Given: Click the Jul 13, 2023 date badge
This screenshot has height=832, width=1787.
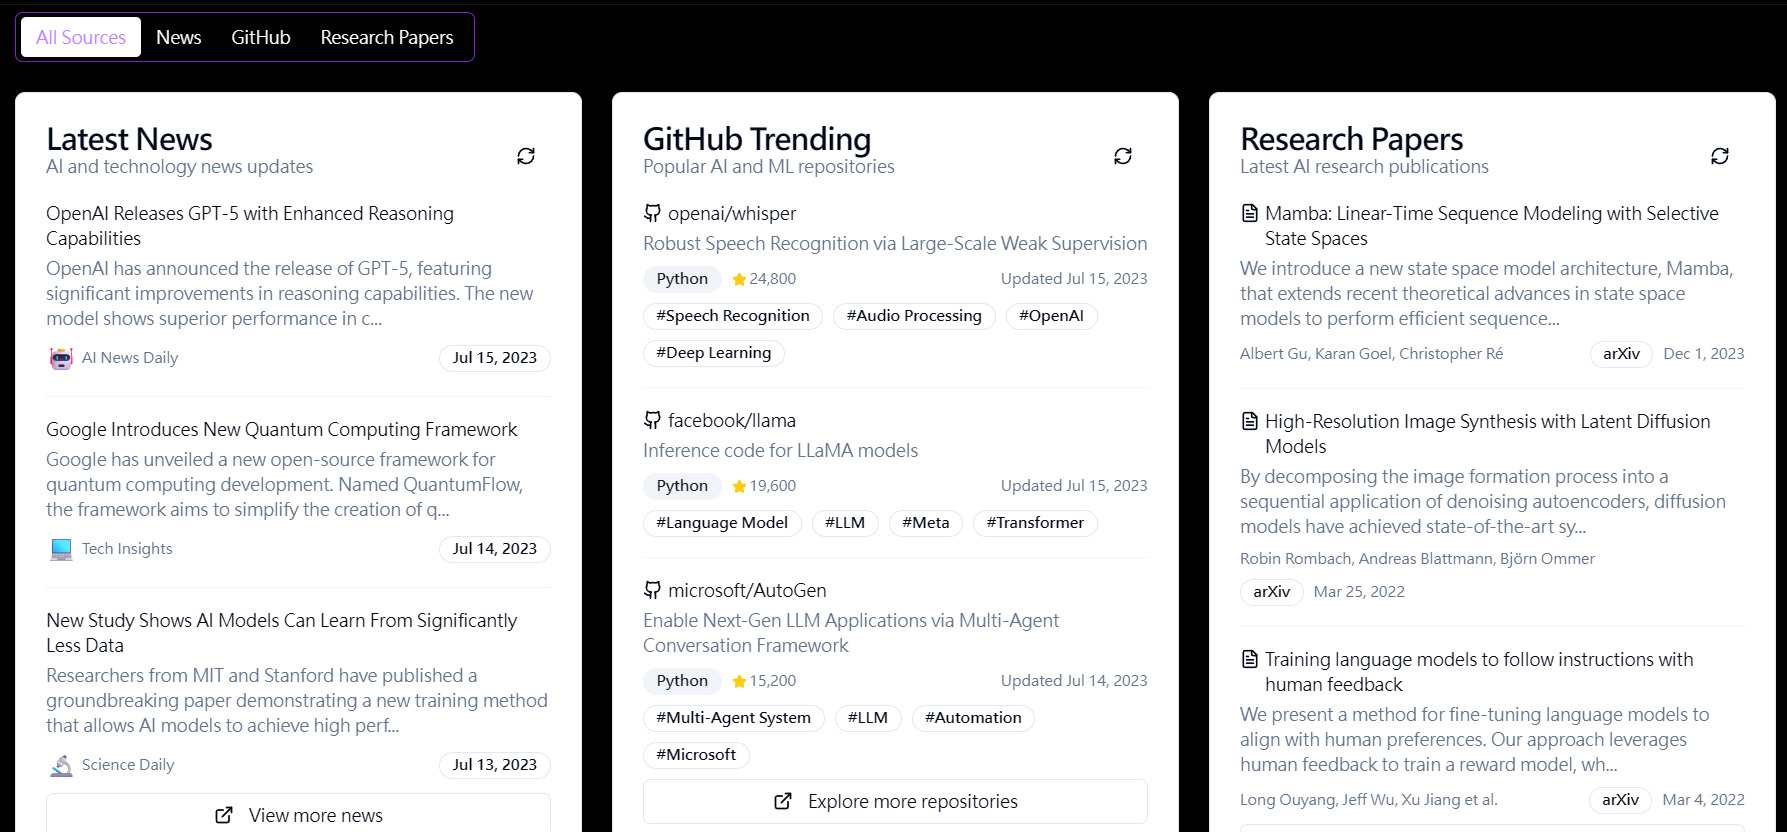Looking at the screenshot, I should pyautogui.click(x=494, y=764).
